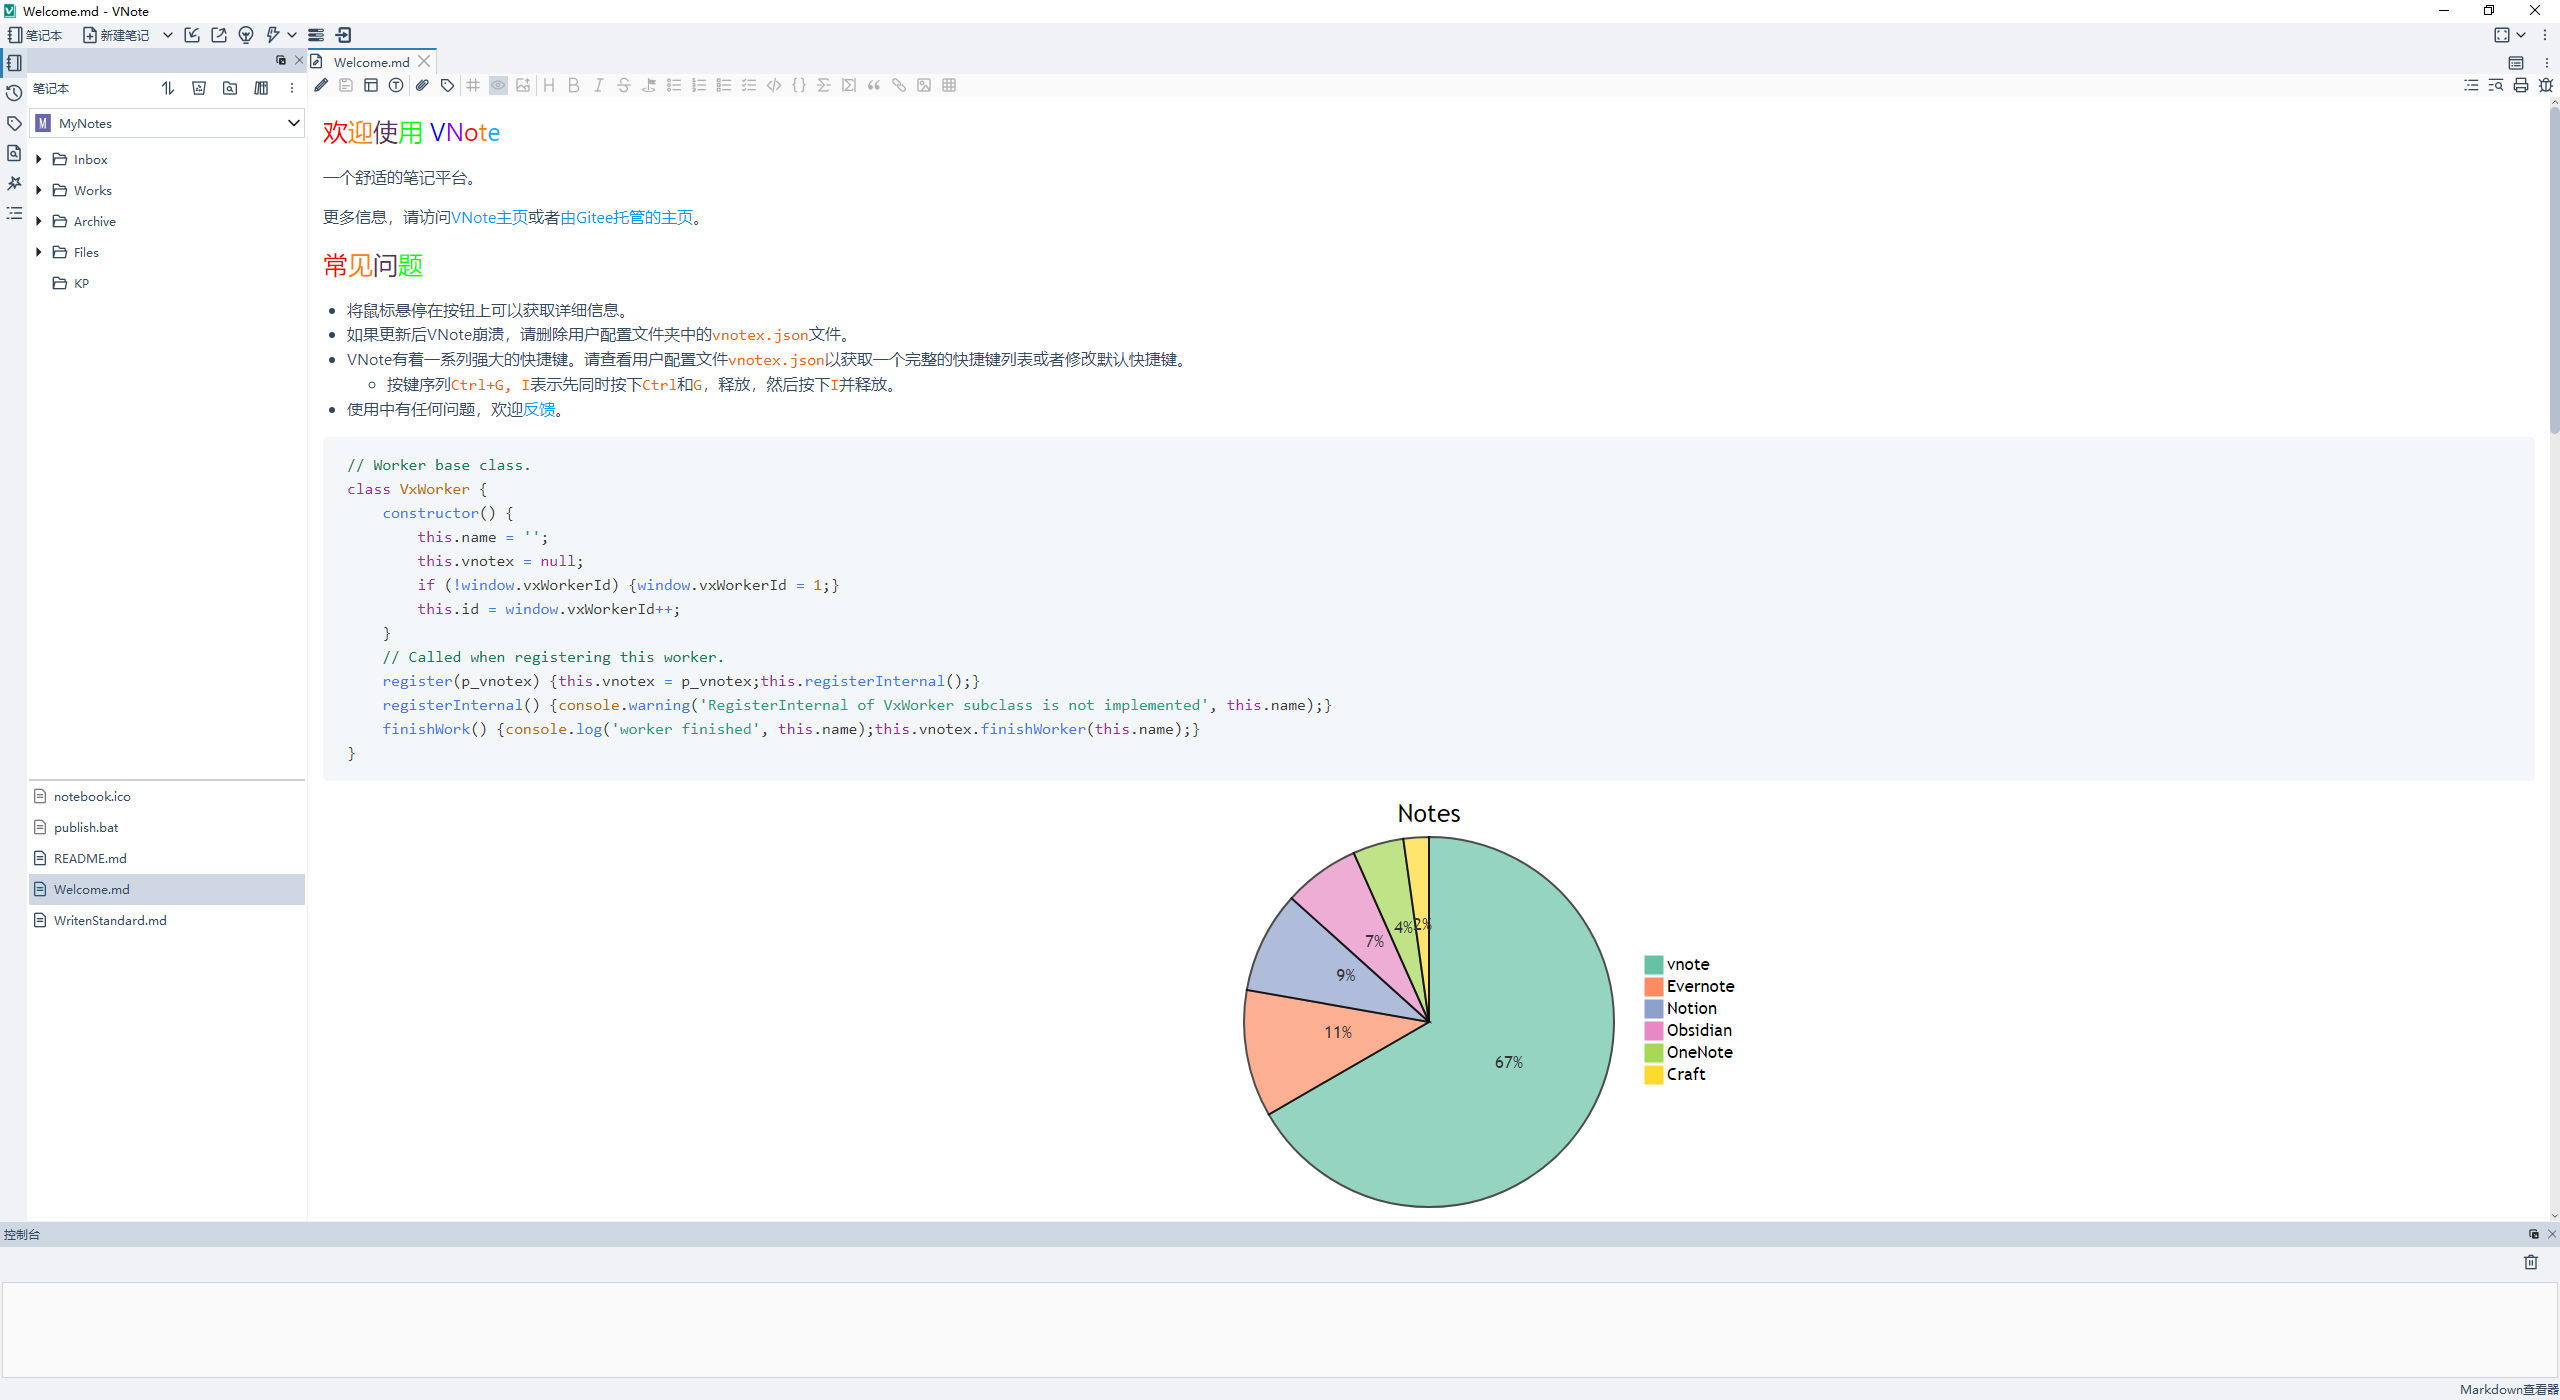Screen dimensions: 2560x1400
Task: Click the fenced code block braces icon
Action: pyautogui.click(x=799, y=85)
